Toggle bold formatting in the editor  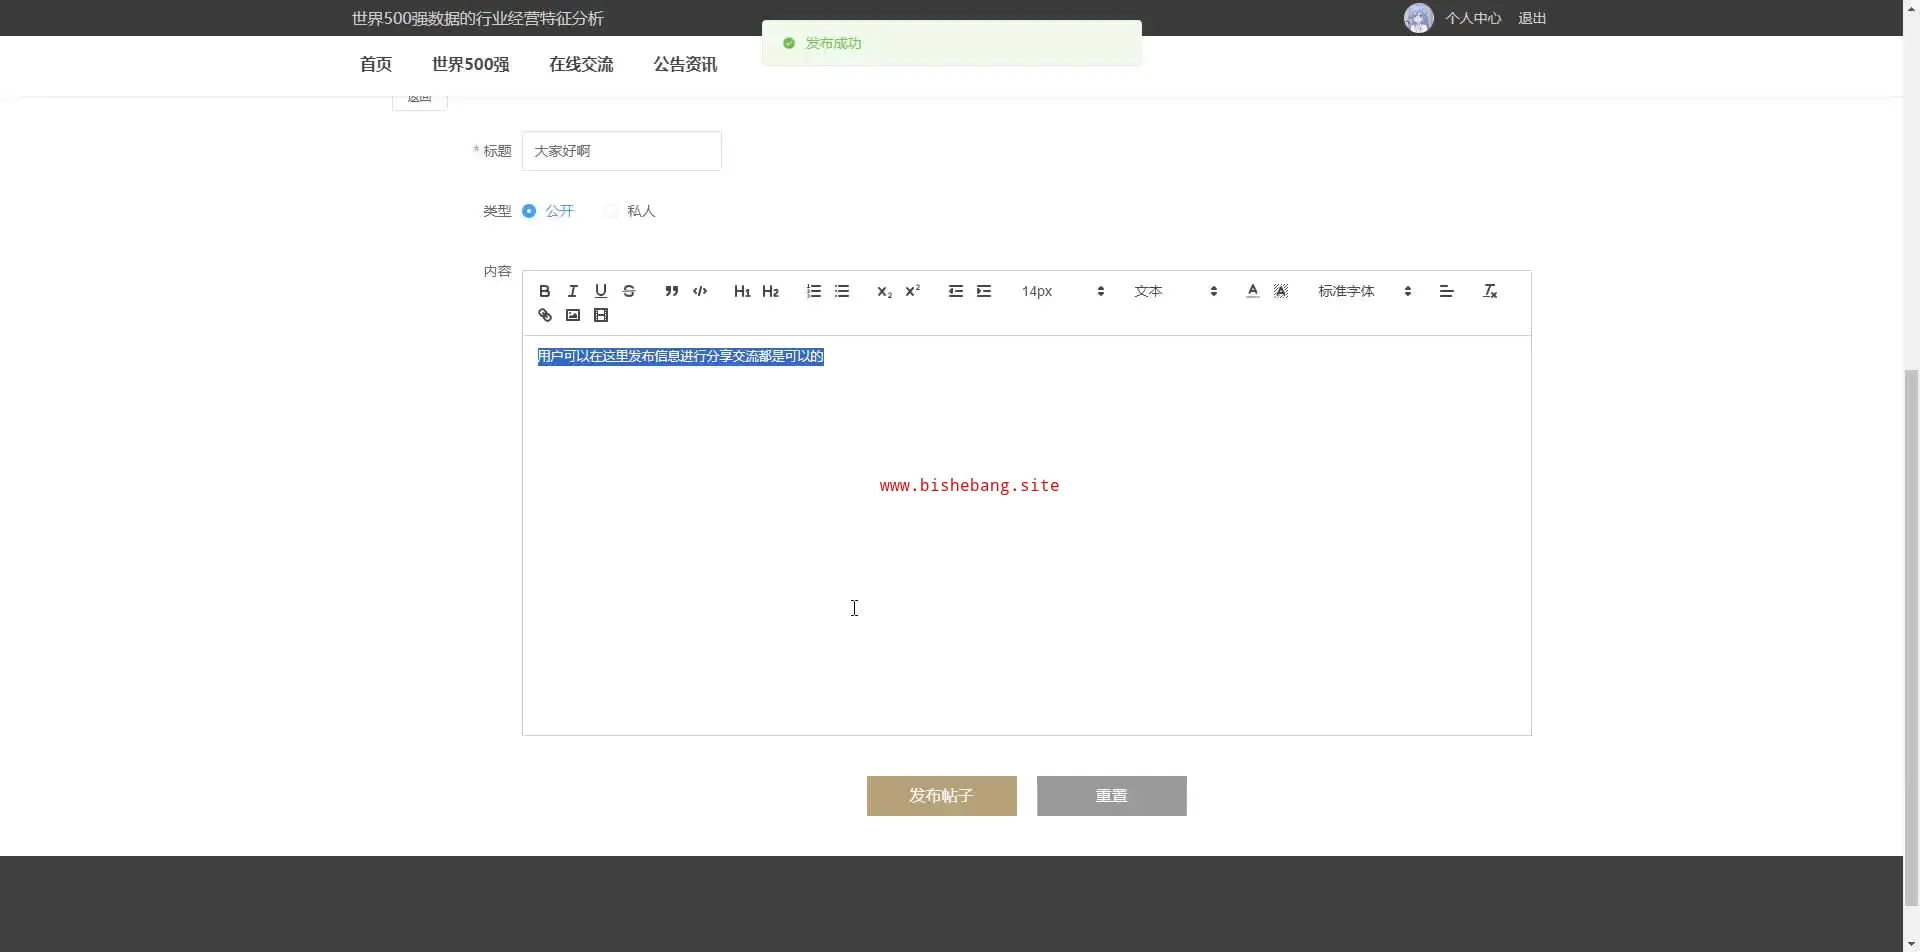point(544,291)
